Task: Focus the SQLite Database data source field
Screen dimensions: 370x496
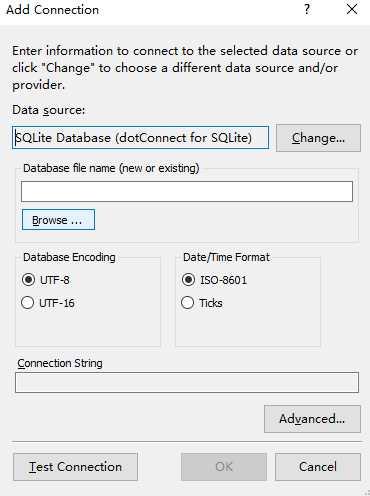Action: pyautogui.click(x=140, y=137)
